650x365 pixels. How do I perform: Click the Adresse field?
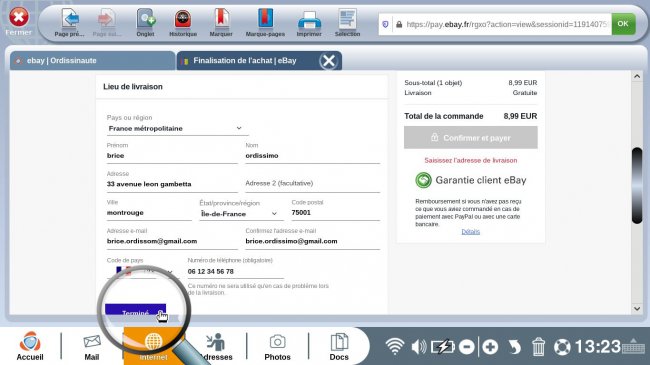(x=172, y=184)
